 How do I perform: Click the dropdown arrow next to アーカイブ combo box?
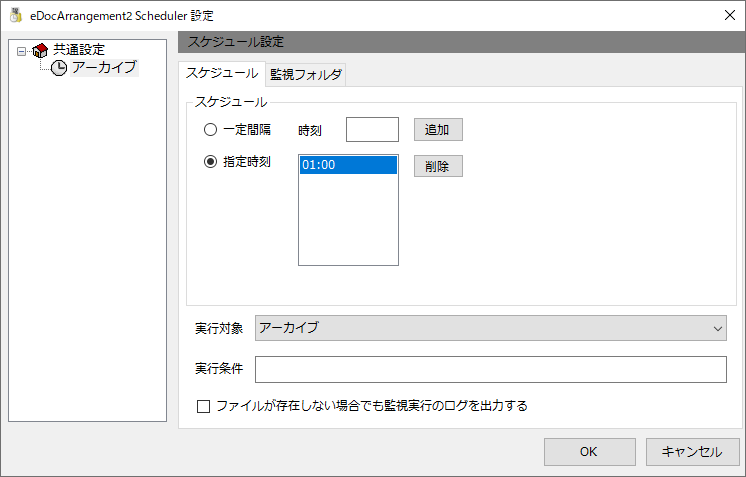(x=717, y=329)
